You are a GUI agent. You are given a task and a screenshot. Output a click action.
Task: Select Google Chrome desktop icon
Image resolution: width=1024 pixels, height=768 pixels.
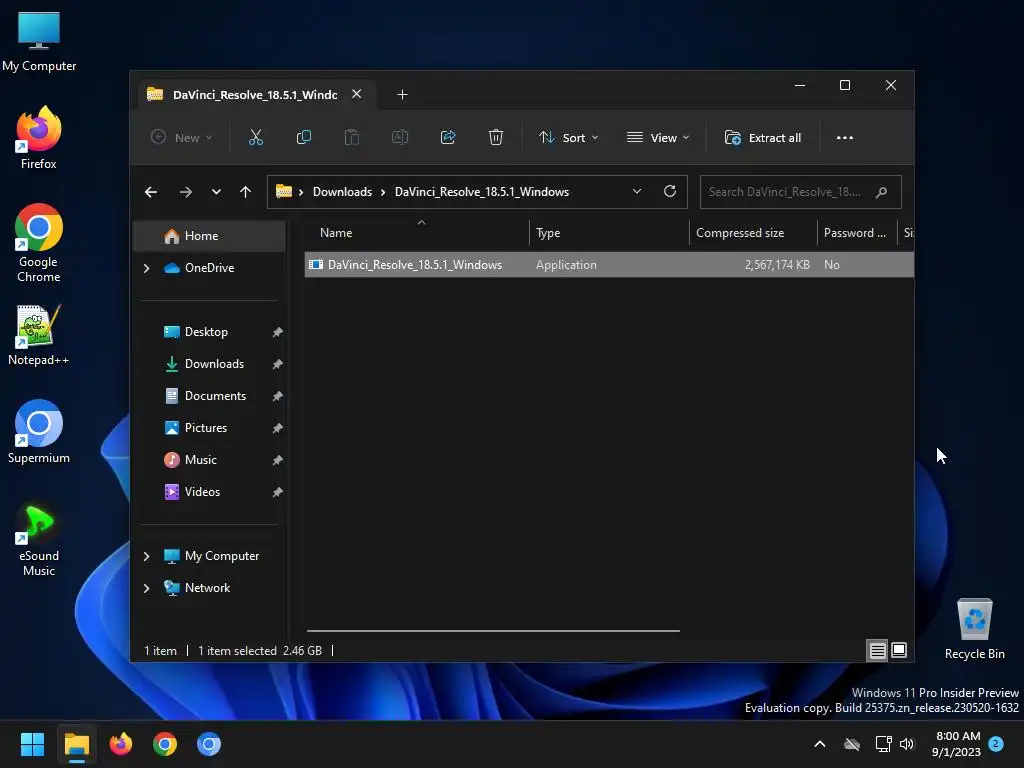click(x=39, y=243)
